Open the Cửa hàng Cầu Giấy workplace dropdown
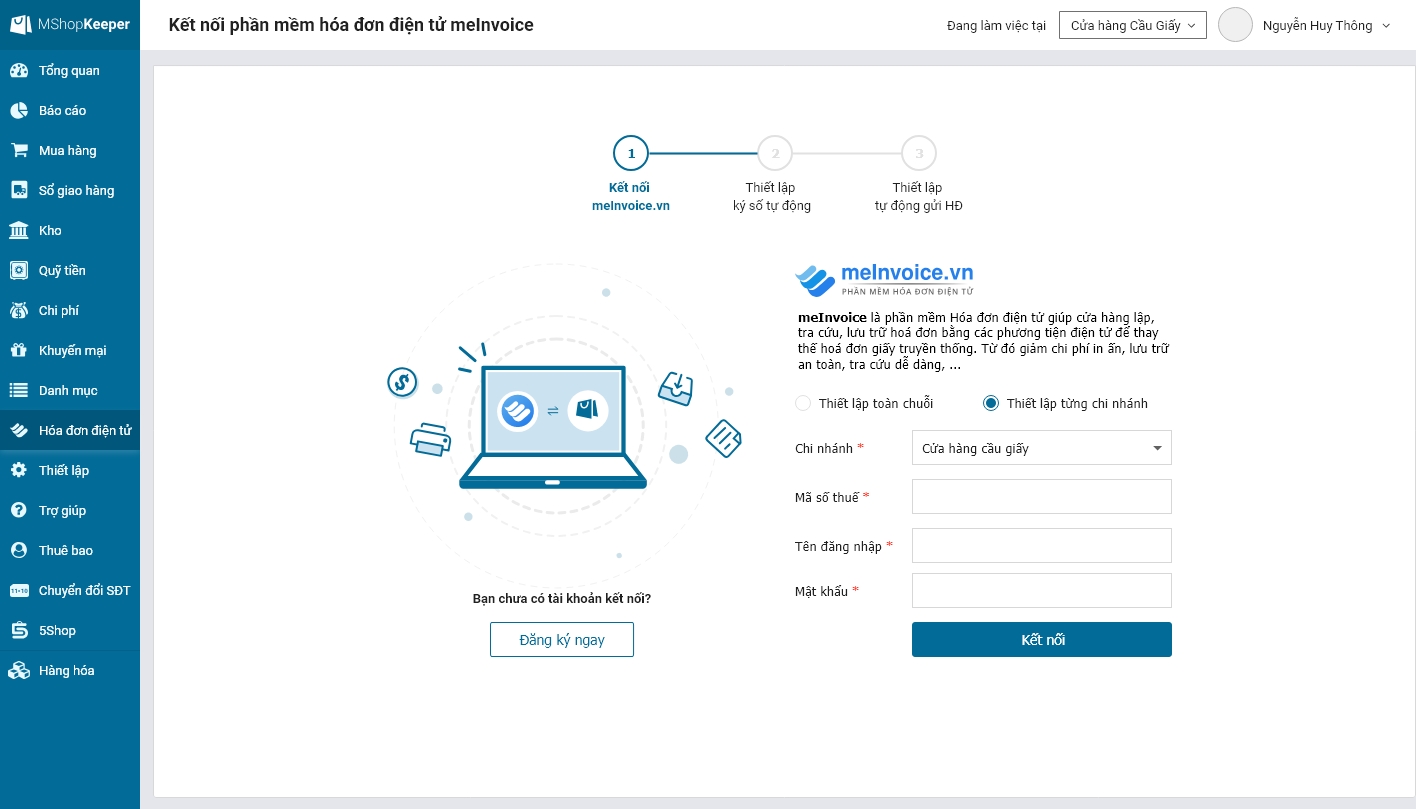 [x=1133, y=25]
